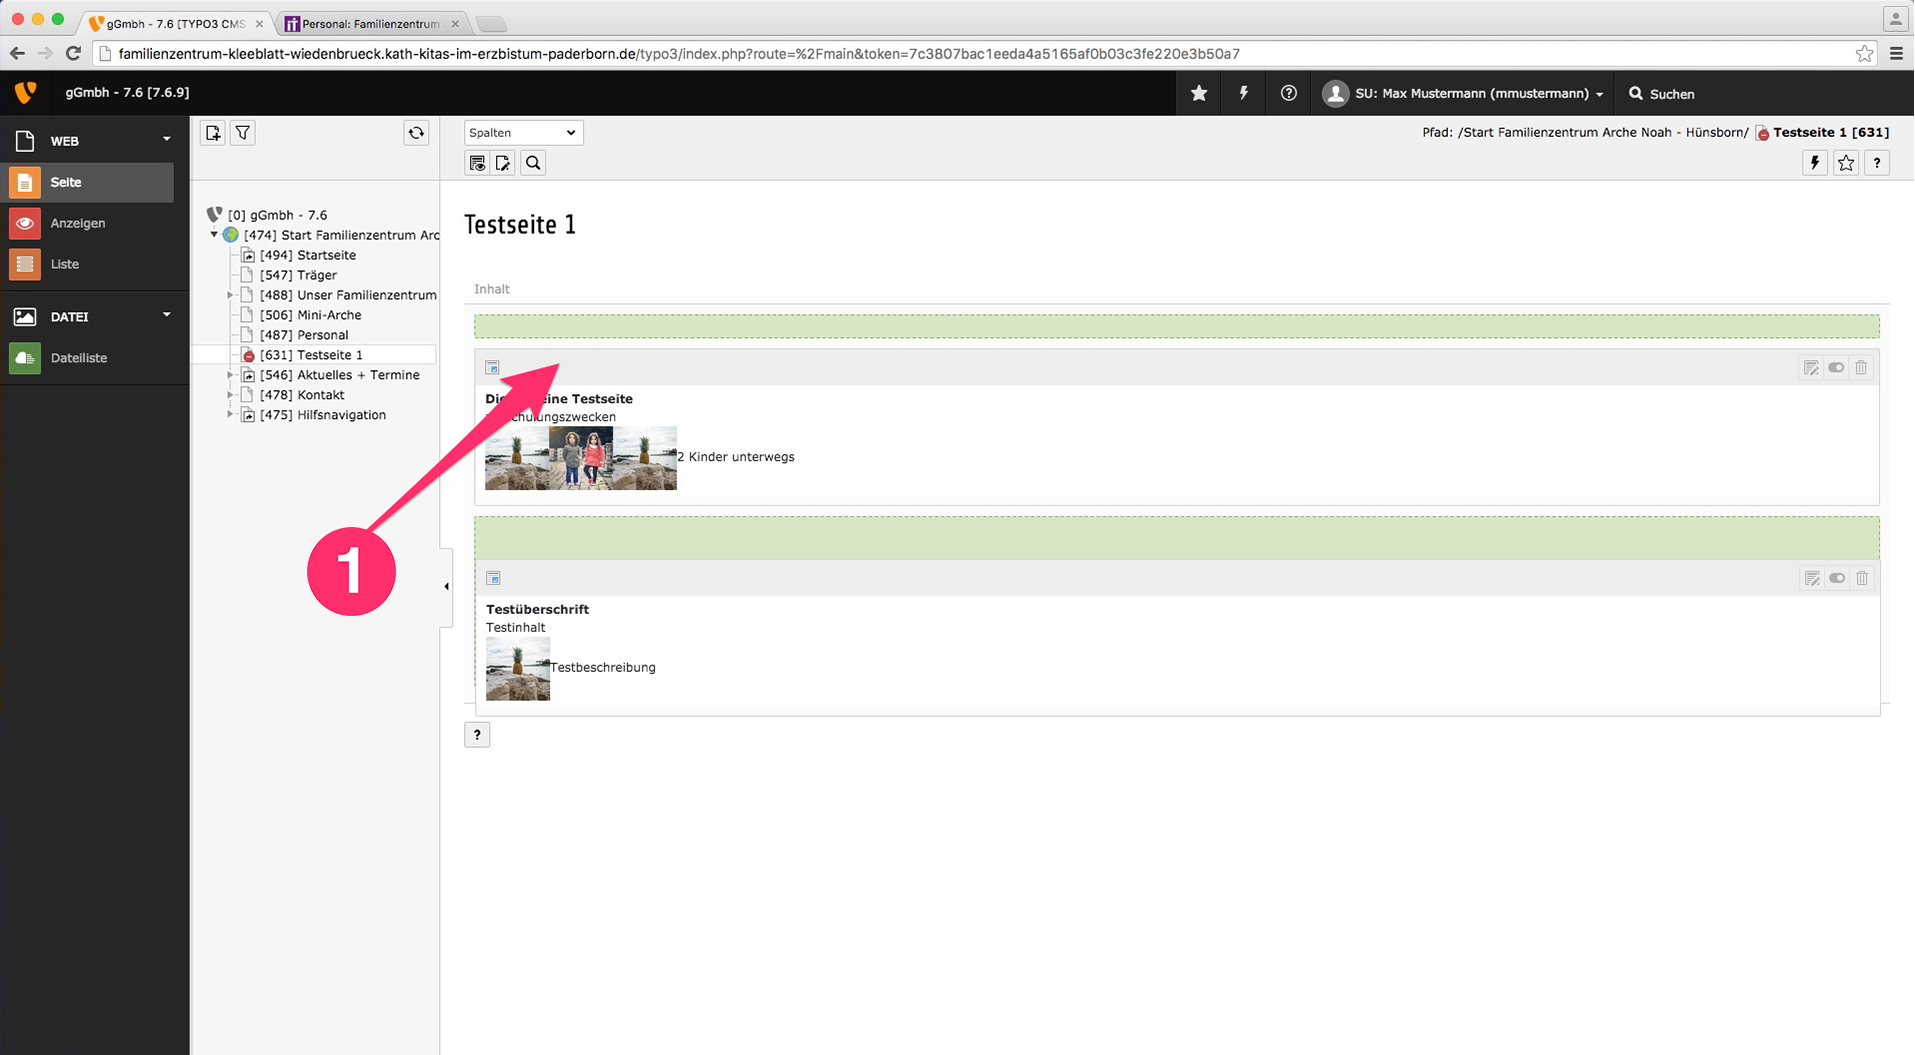Screen dimensions: 1915x1055
Task: Select the Dateiliste module
Action: point(78,358)
